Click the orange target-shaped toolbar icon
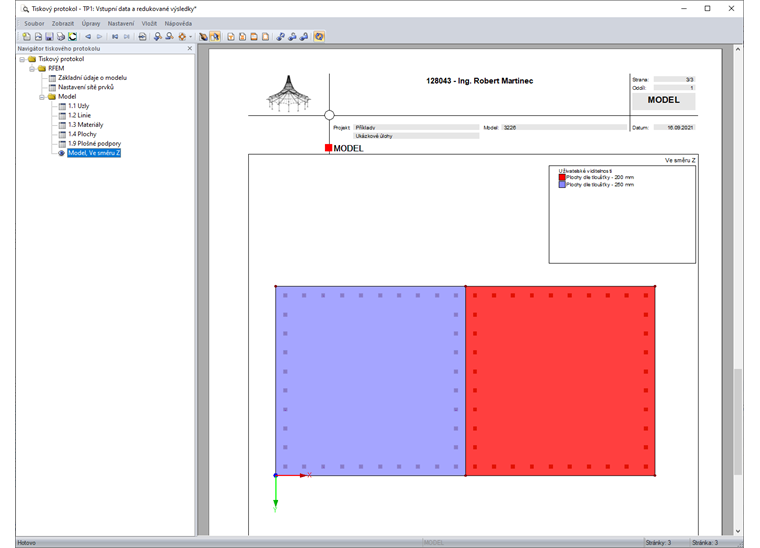Viewport: 760px width, 548px height. point(182,36)
